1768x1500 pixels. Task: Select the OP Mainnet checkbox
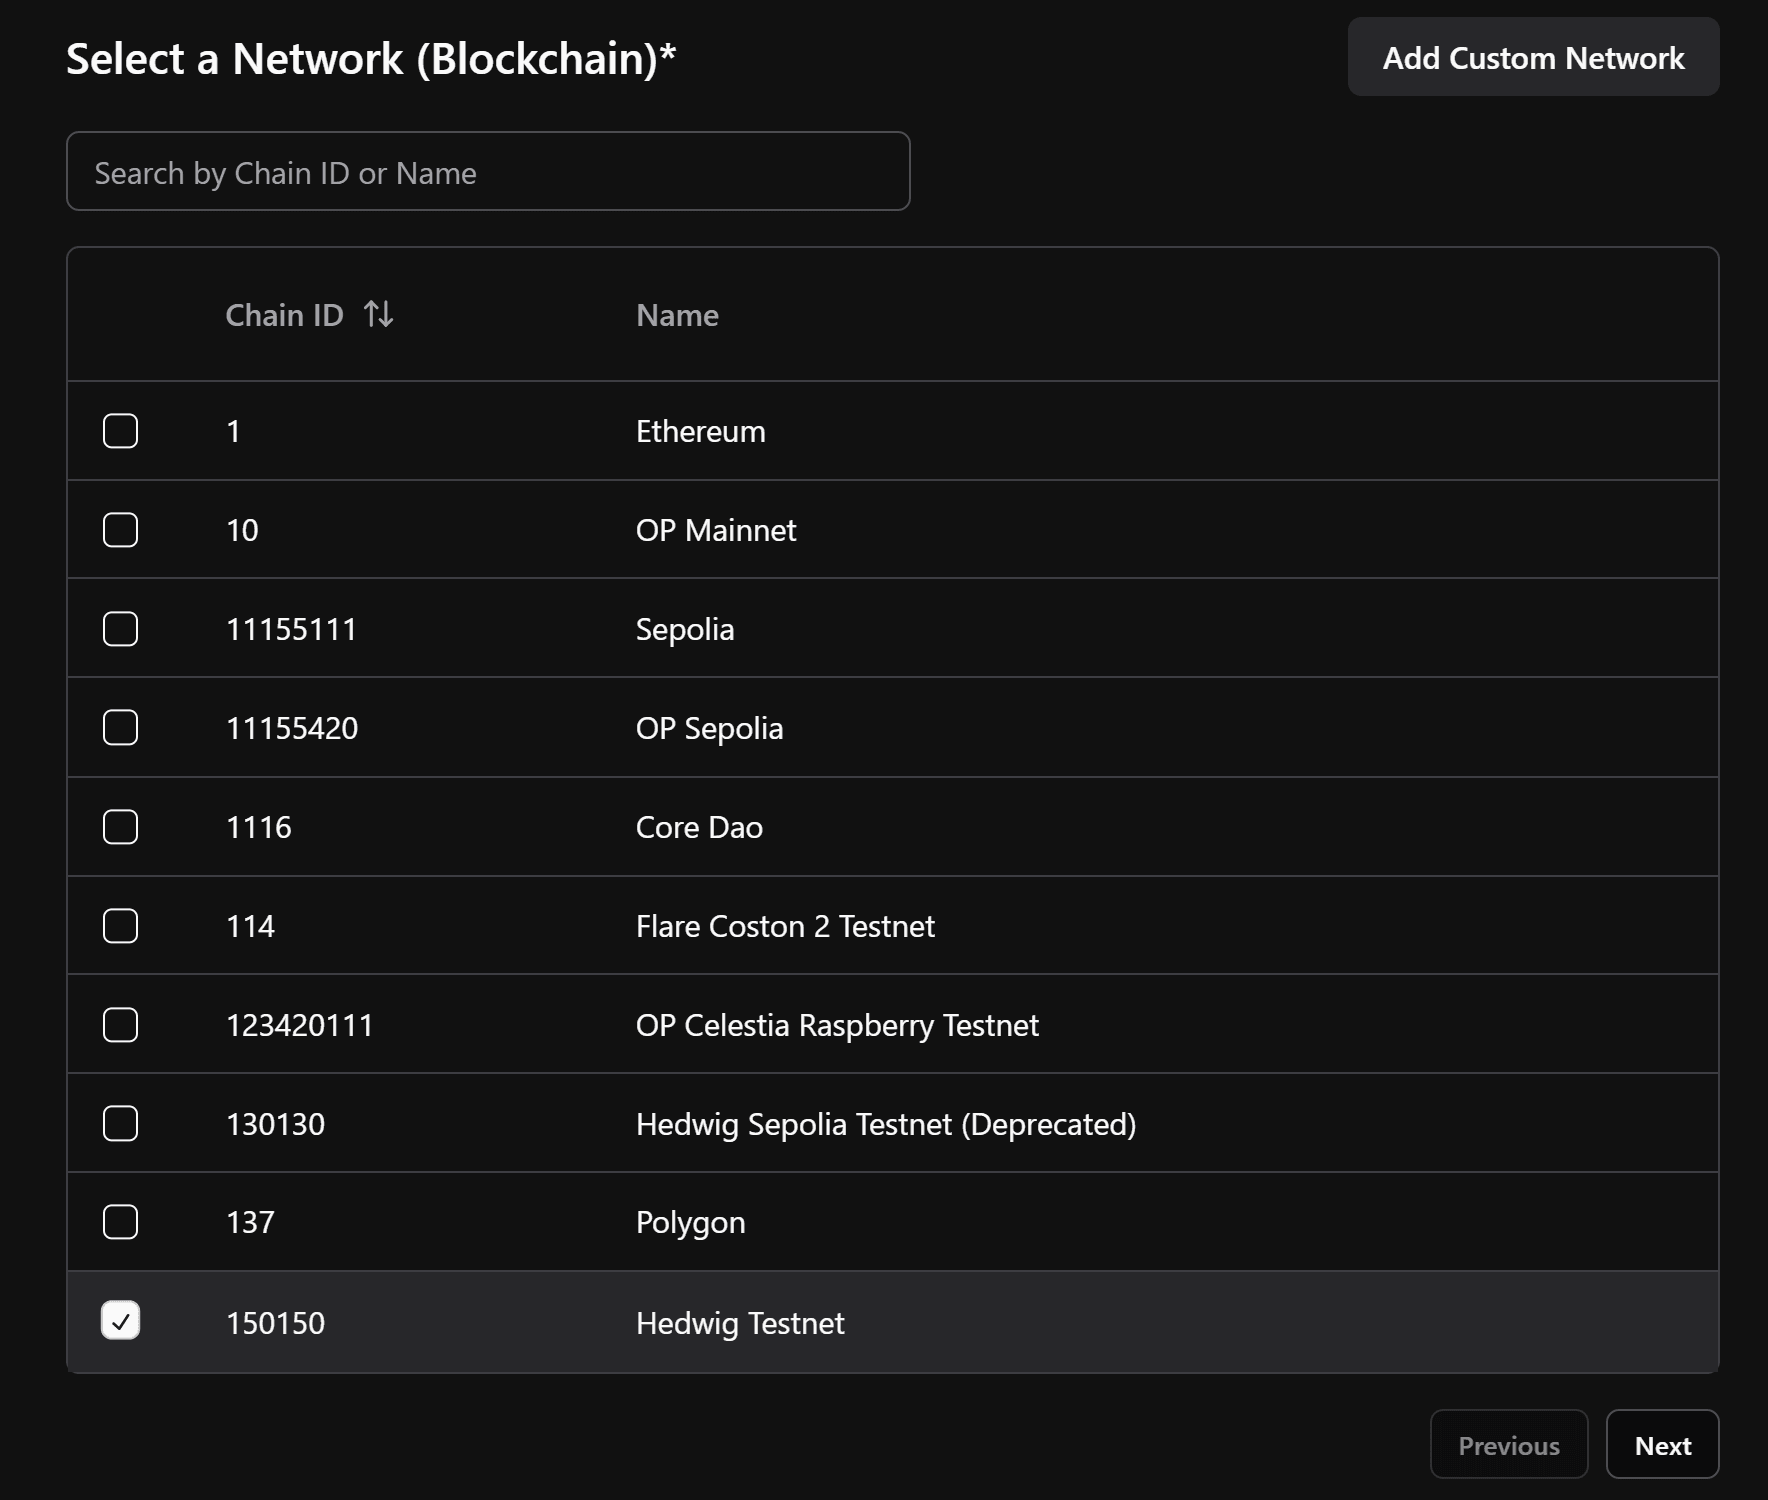click(121, 530)
